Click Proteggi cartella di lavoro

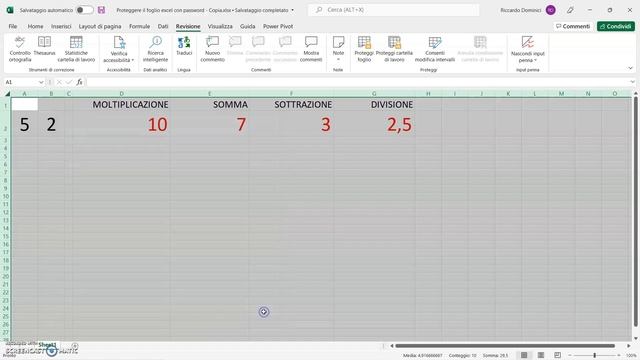(x=394, y=49)
